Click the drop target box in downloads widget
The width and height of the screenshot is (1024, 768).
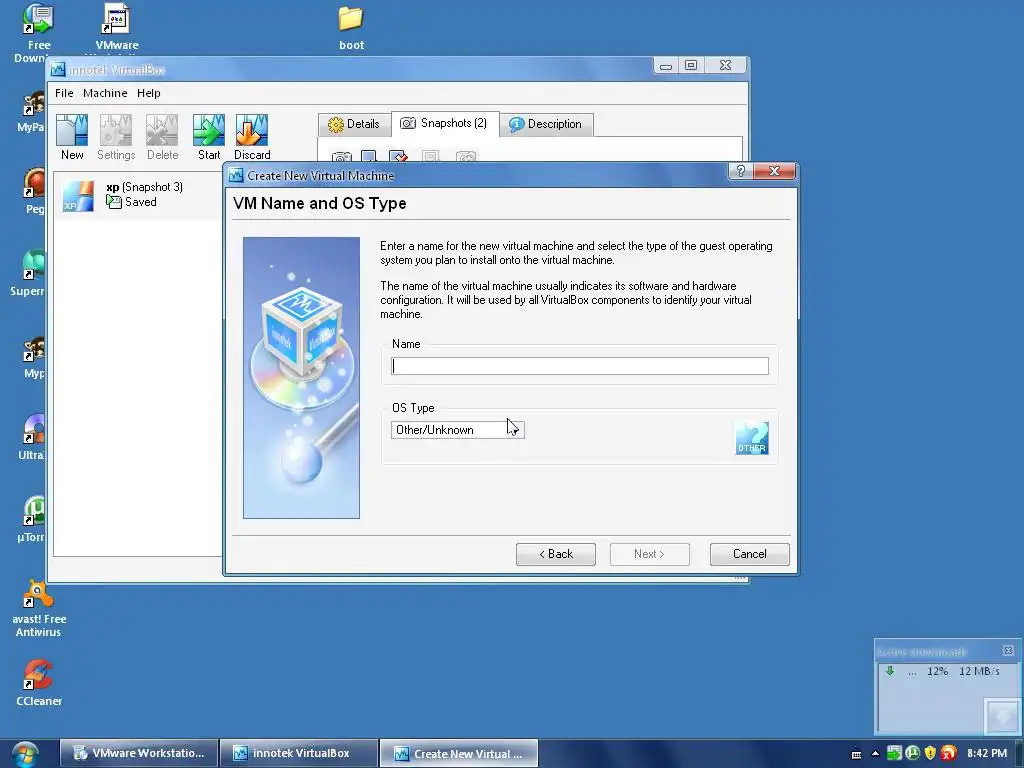[x=1002, y=716]
